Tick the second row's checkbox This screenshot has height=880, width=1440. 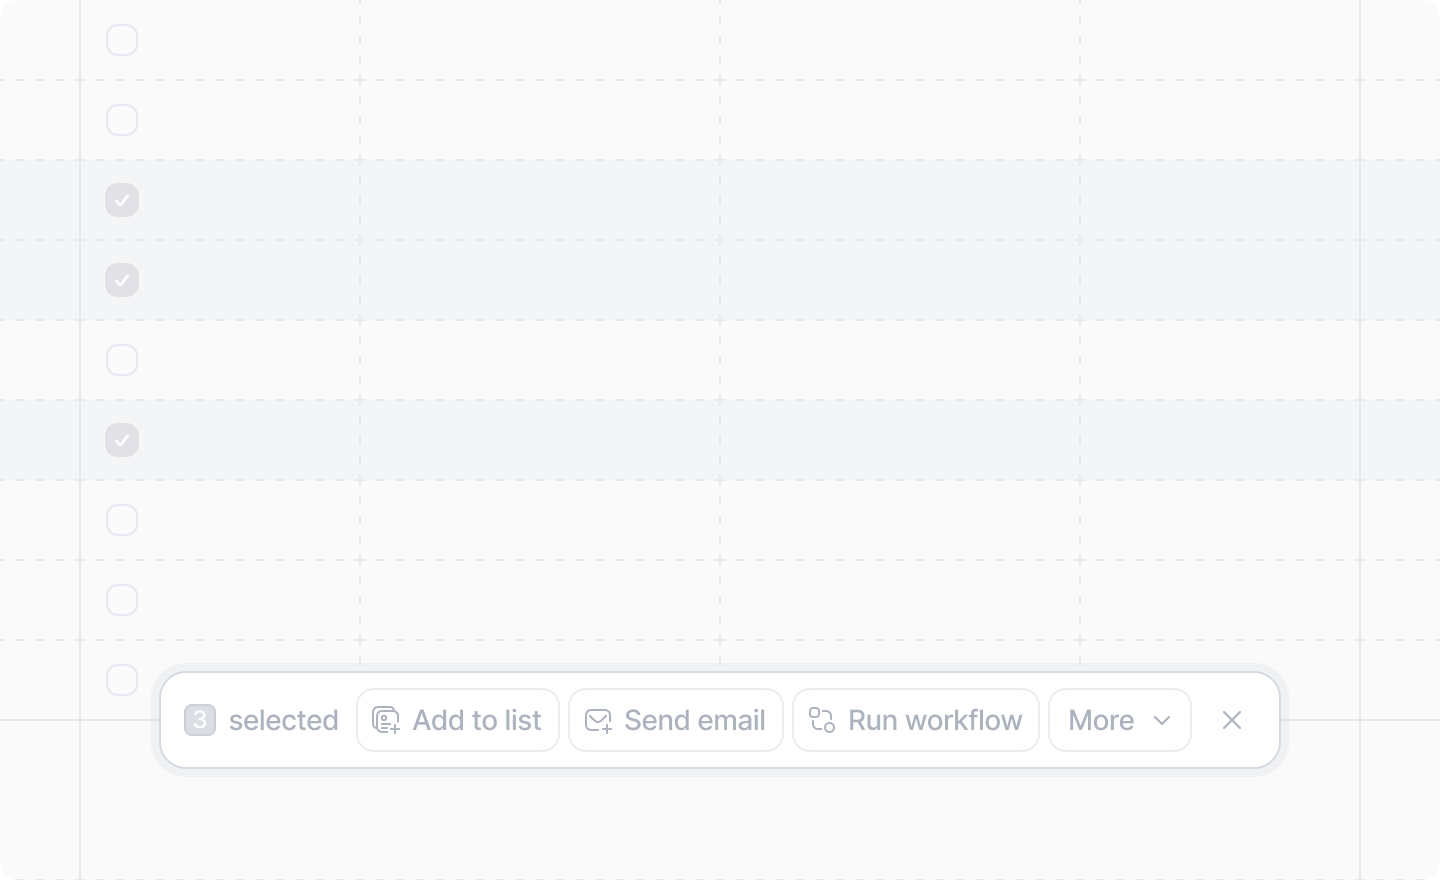point(122,120)
